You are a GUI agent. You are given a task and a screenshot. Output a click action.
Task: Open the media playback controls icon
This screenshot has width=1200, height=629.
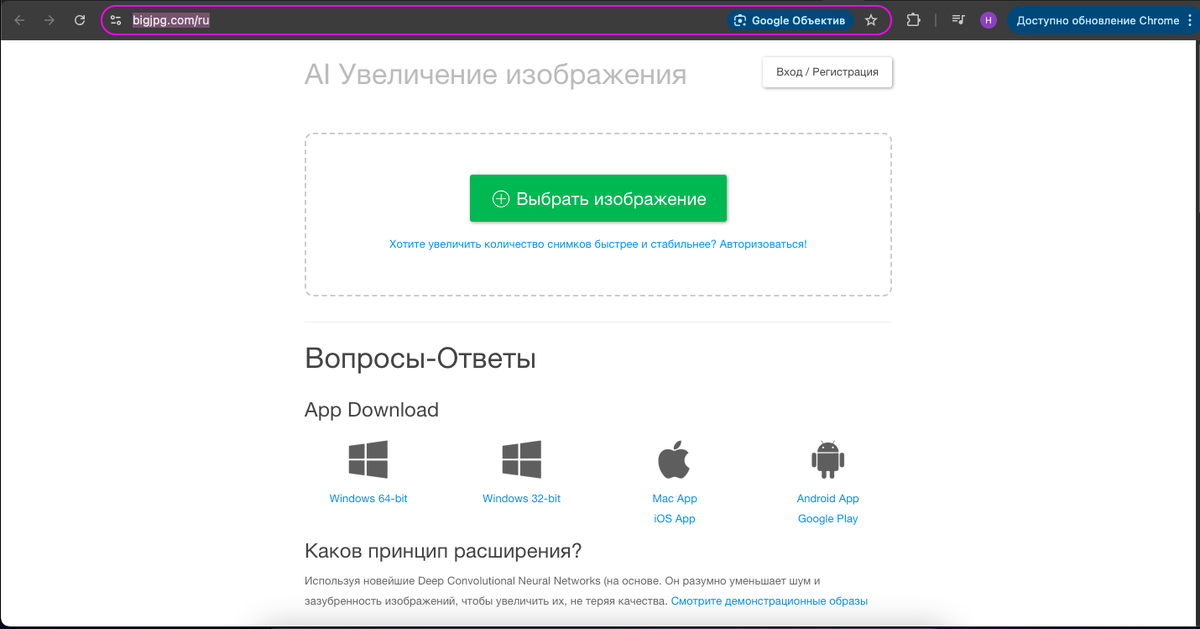tap(957, 19)
